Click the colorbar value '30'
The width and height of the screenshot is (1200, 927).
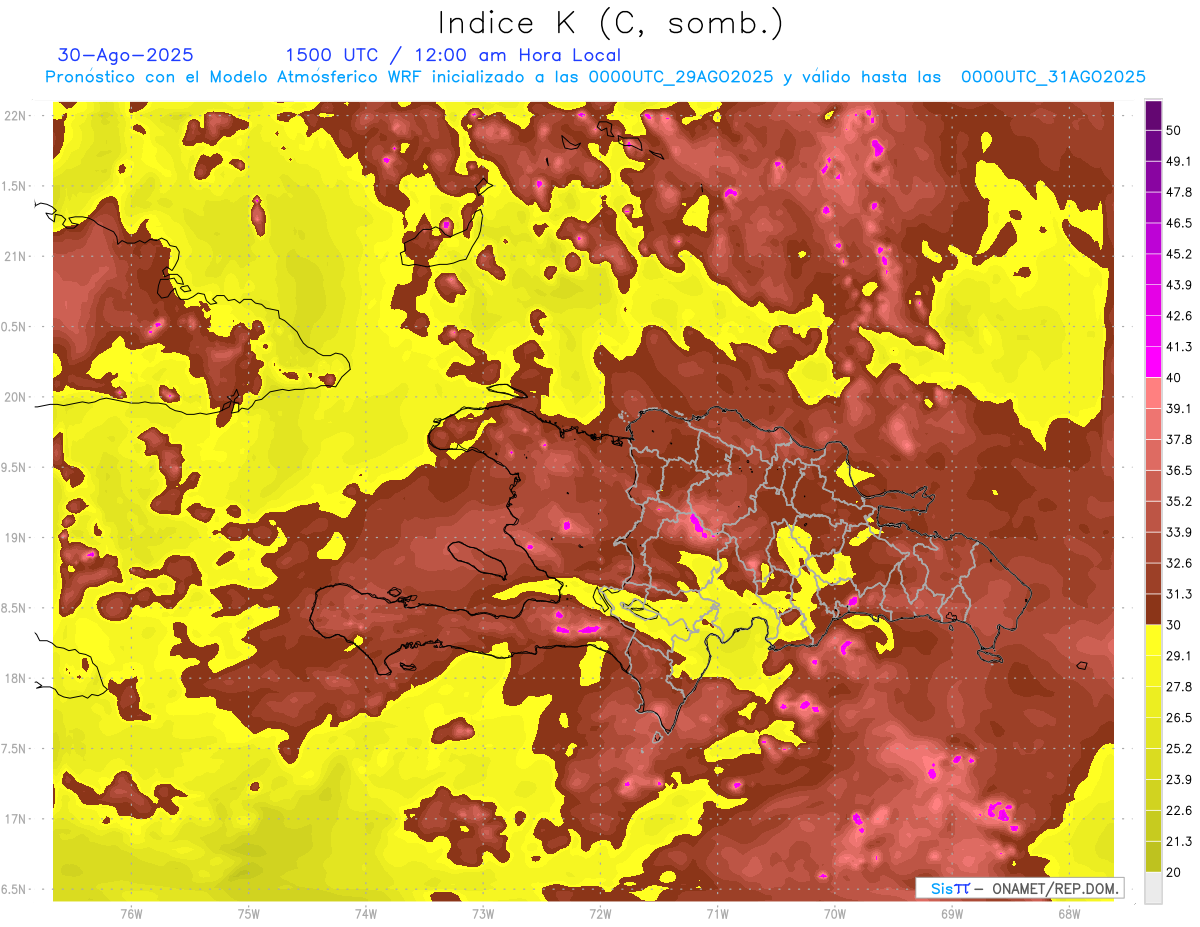(1175, 625)
